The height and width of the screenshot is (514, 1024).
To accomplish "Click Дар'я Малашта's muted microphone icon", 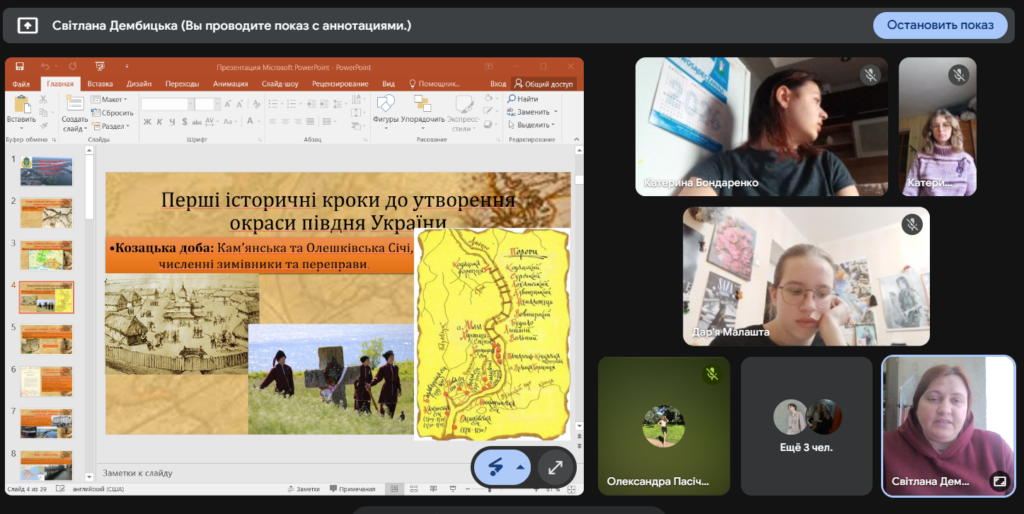I will pos(911,225).
